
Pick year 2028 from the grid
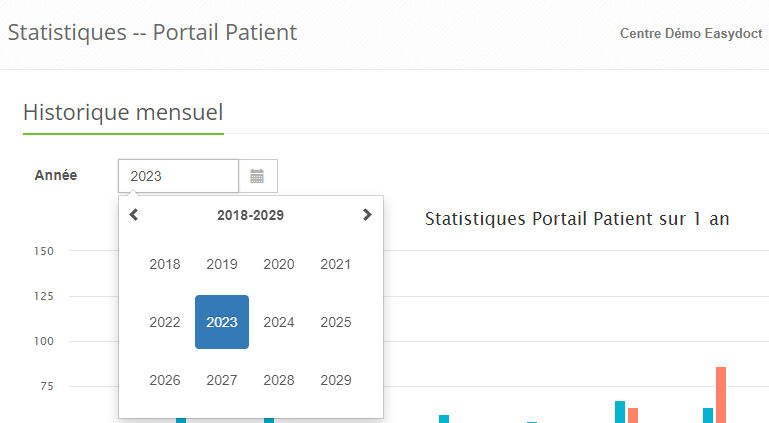click(x=279, y=380)
